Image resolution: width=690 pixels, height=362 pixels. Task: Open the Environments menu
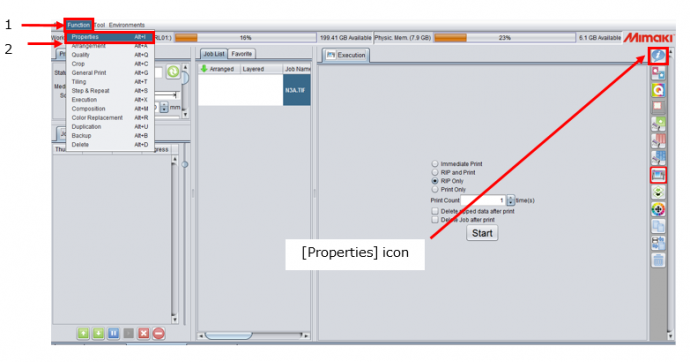[x=127, y=25]
